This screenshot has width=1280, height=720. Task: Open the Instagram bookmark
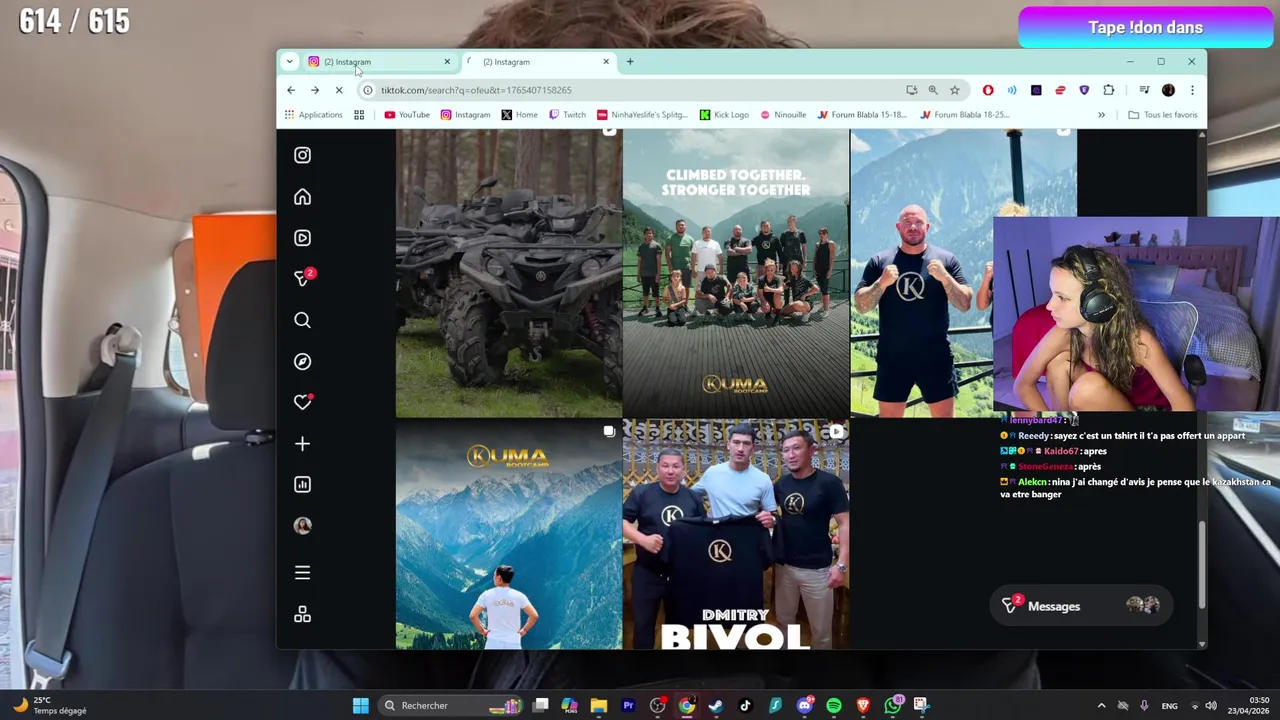pos(466,115)
